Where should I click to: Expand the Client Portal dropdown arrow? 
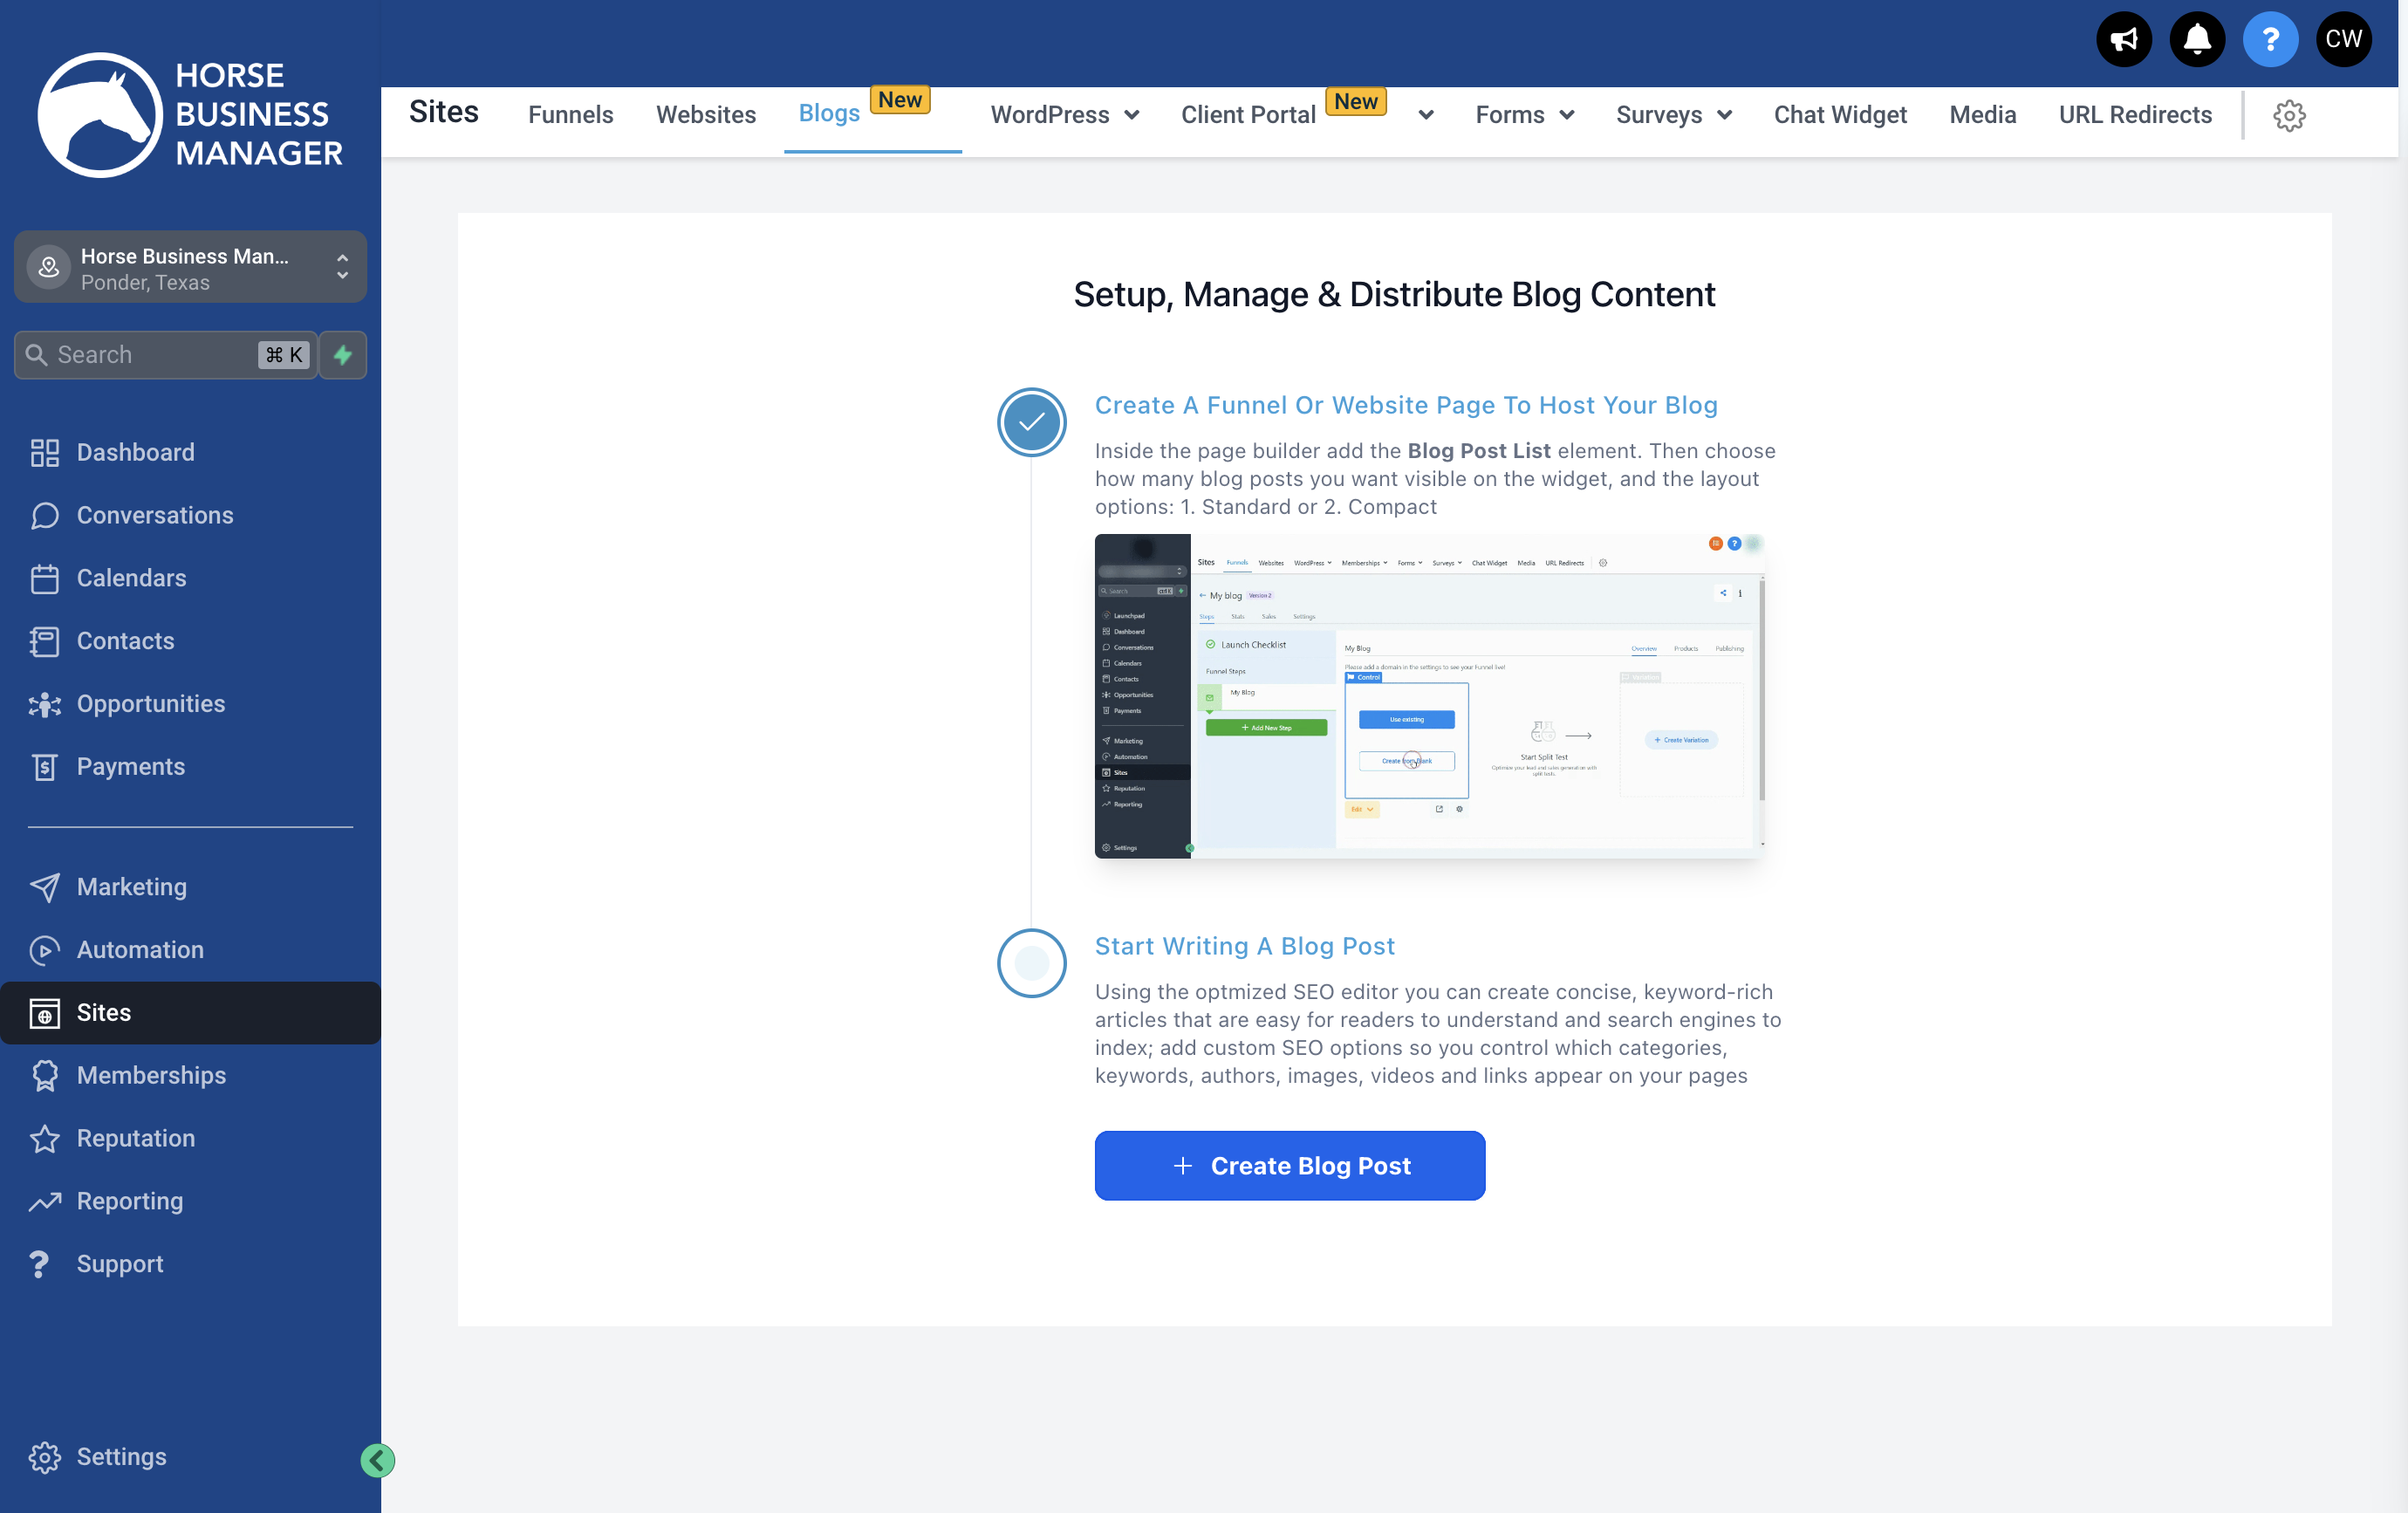coord(1426,115)
